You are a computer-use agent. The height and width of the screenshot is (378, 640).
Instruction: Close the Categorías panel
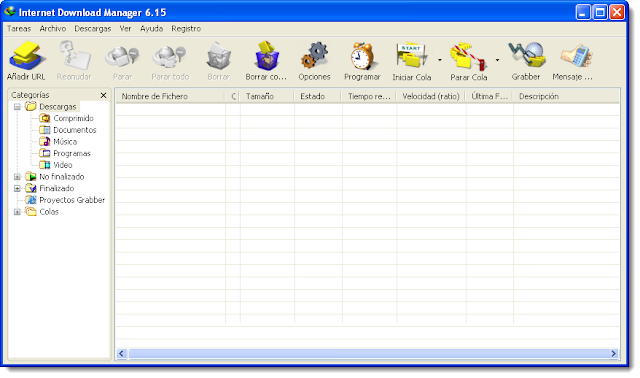(103, 95)
